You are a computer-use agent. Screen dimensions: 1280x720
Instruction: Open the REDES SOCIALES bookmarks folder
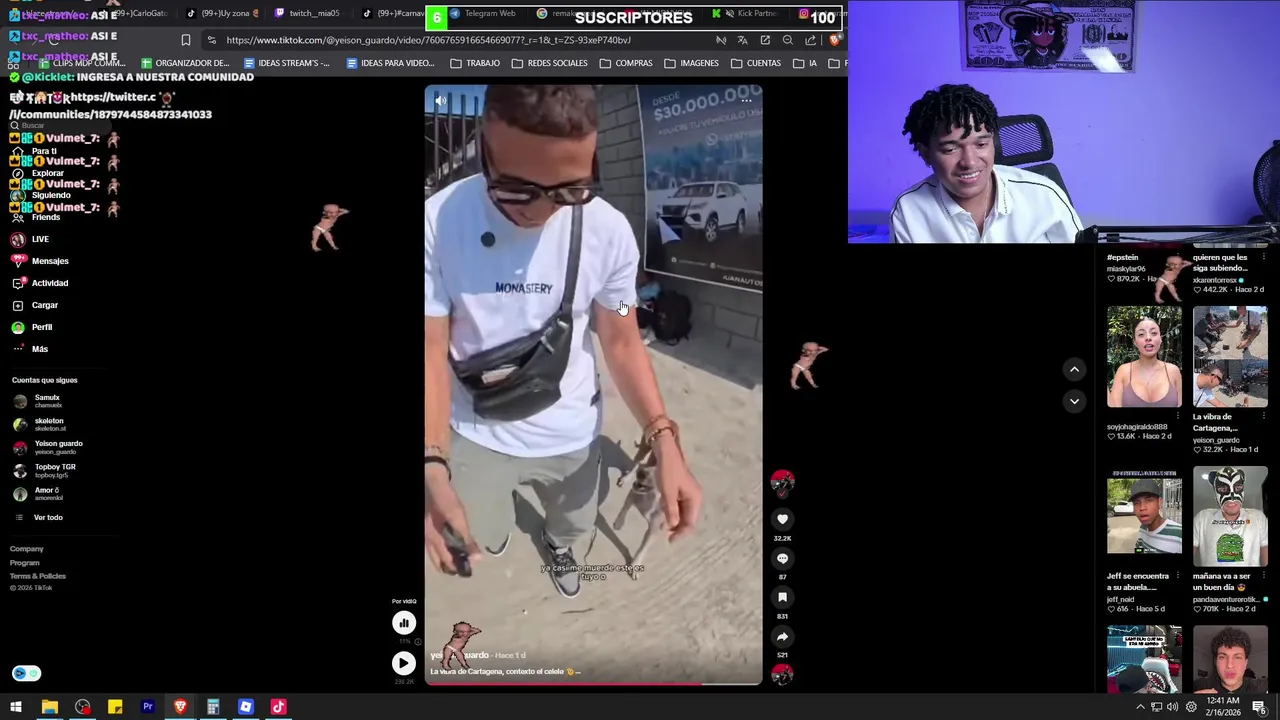(549, 63)
